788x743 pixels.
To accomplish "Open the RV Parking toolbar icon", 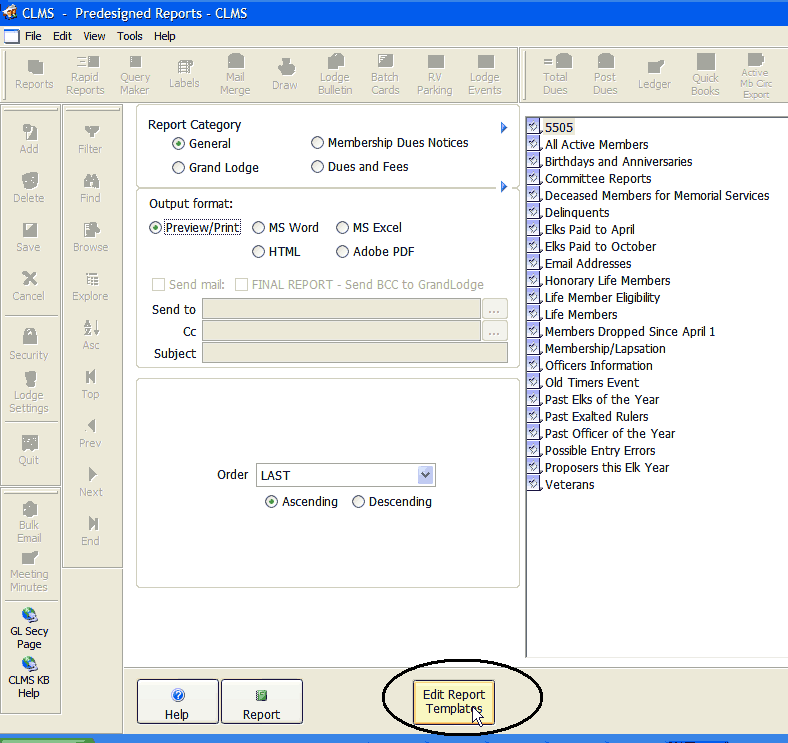I will (435, 75).
